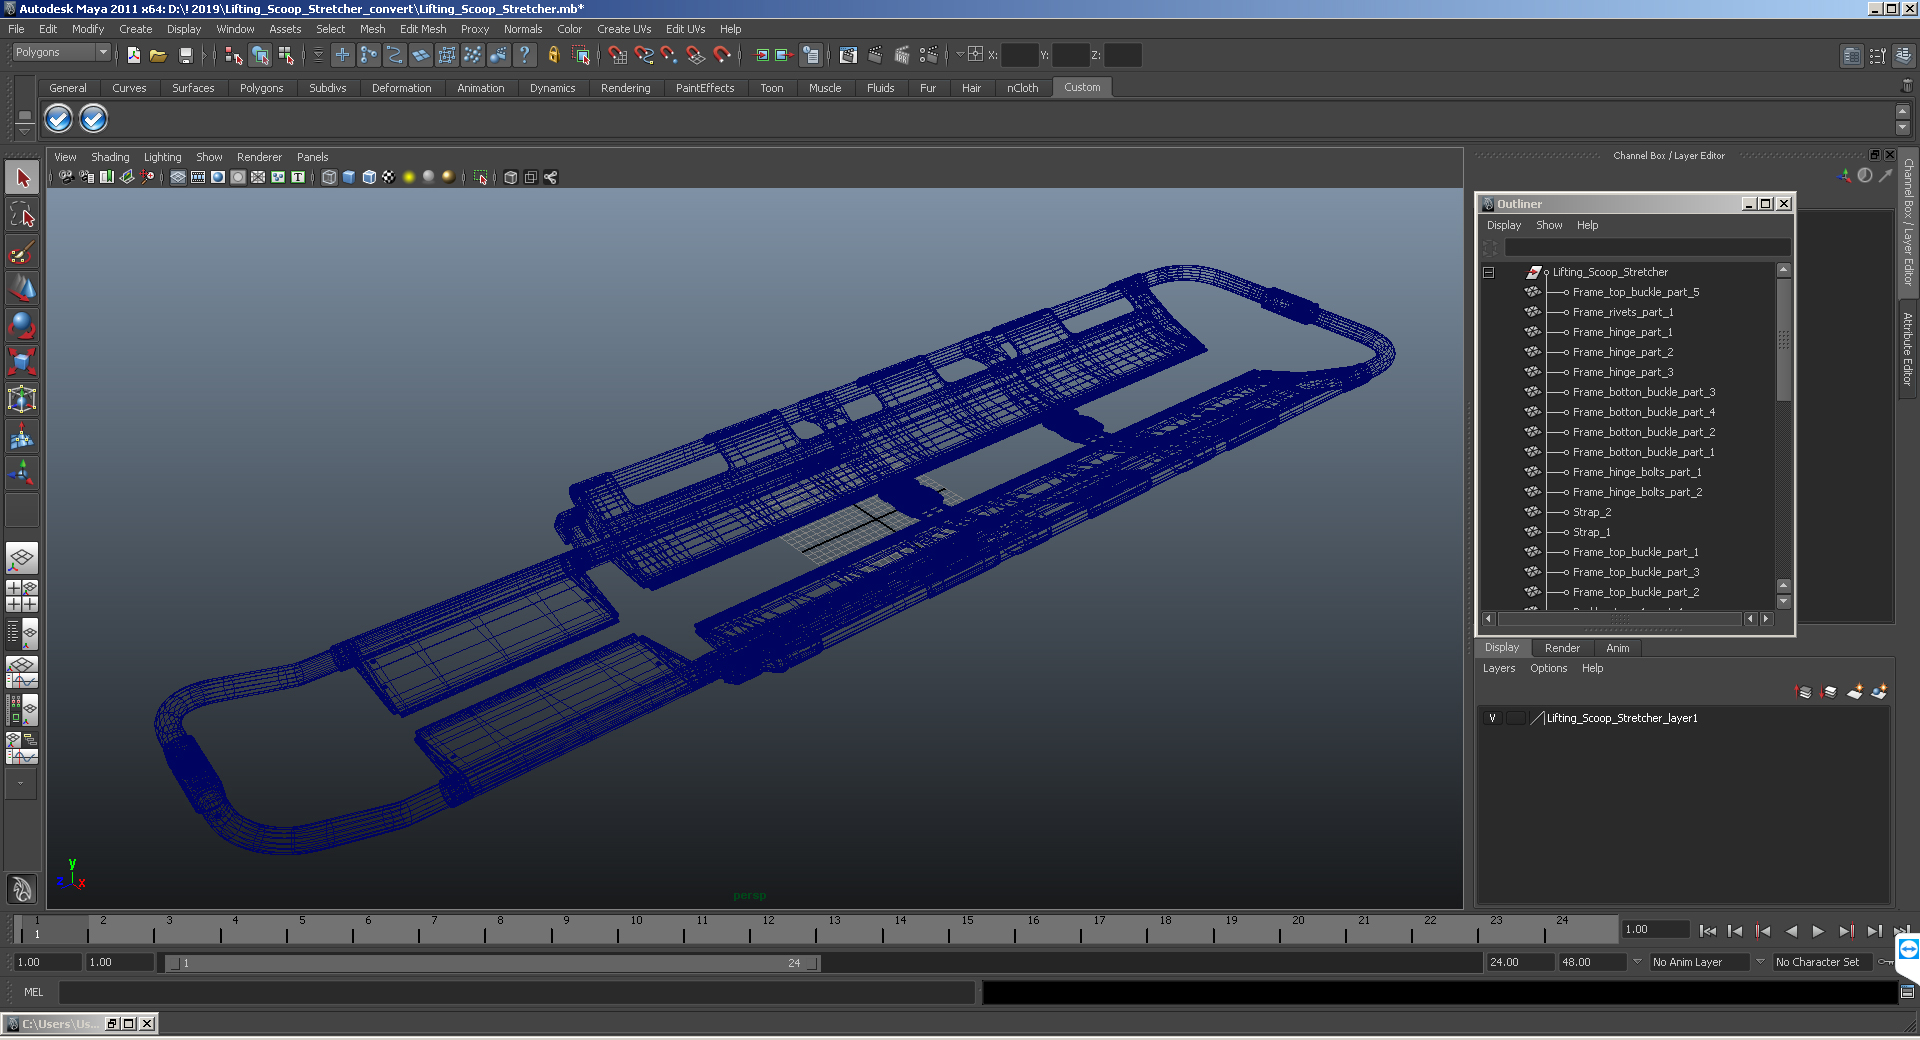Toggle textured display checker icon

pos(389,177)
